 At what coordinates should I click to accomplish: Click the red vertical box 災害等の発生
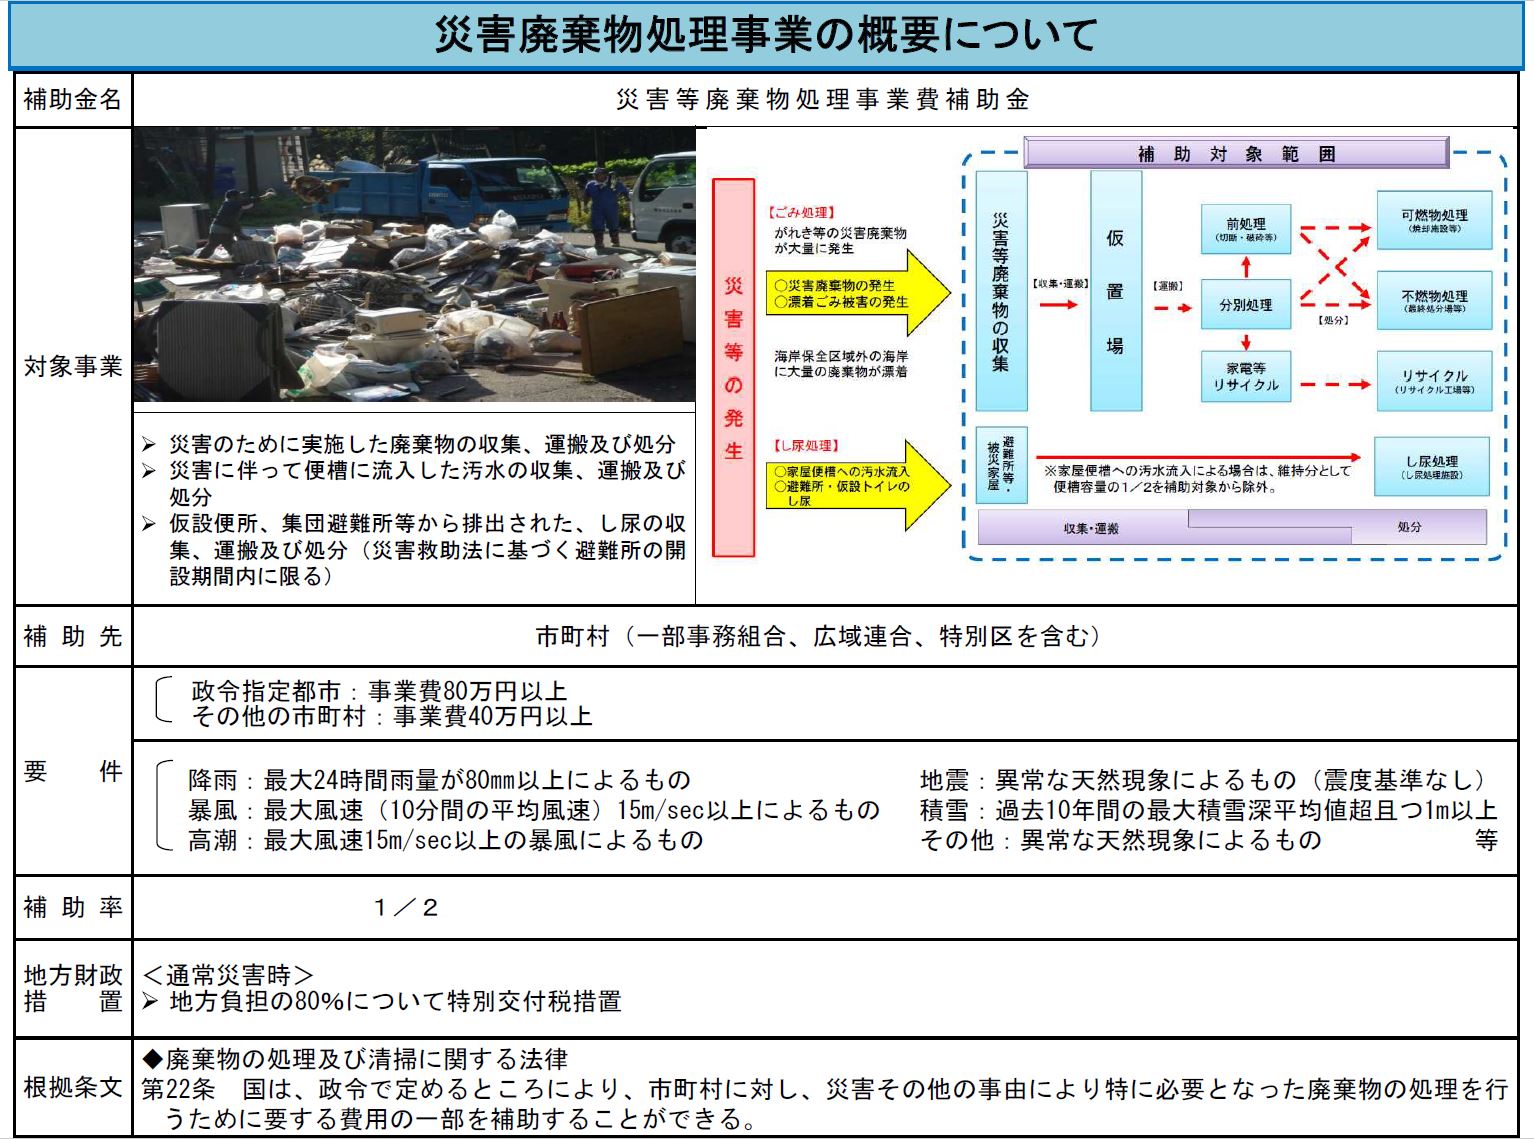coord(733,367)
